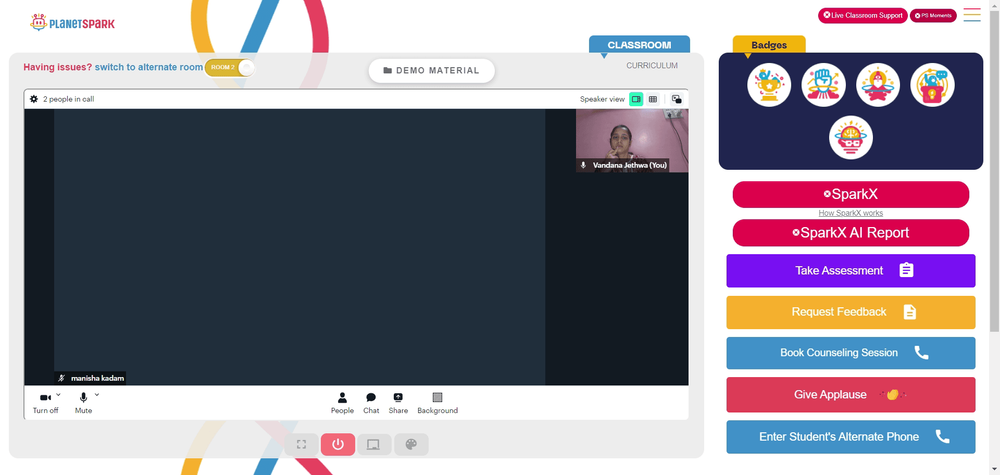Open the CLASSROOM tab

point(639,45)
